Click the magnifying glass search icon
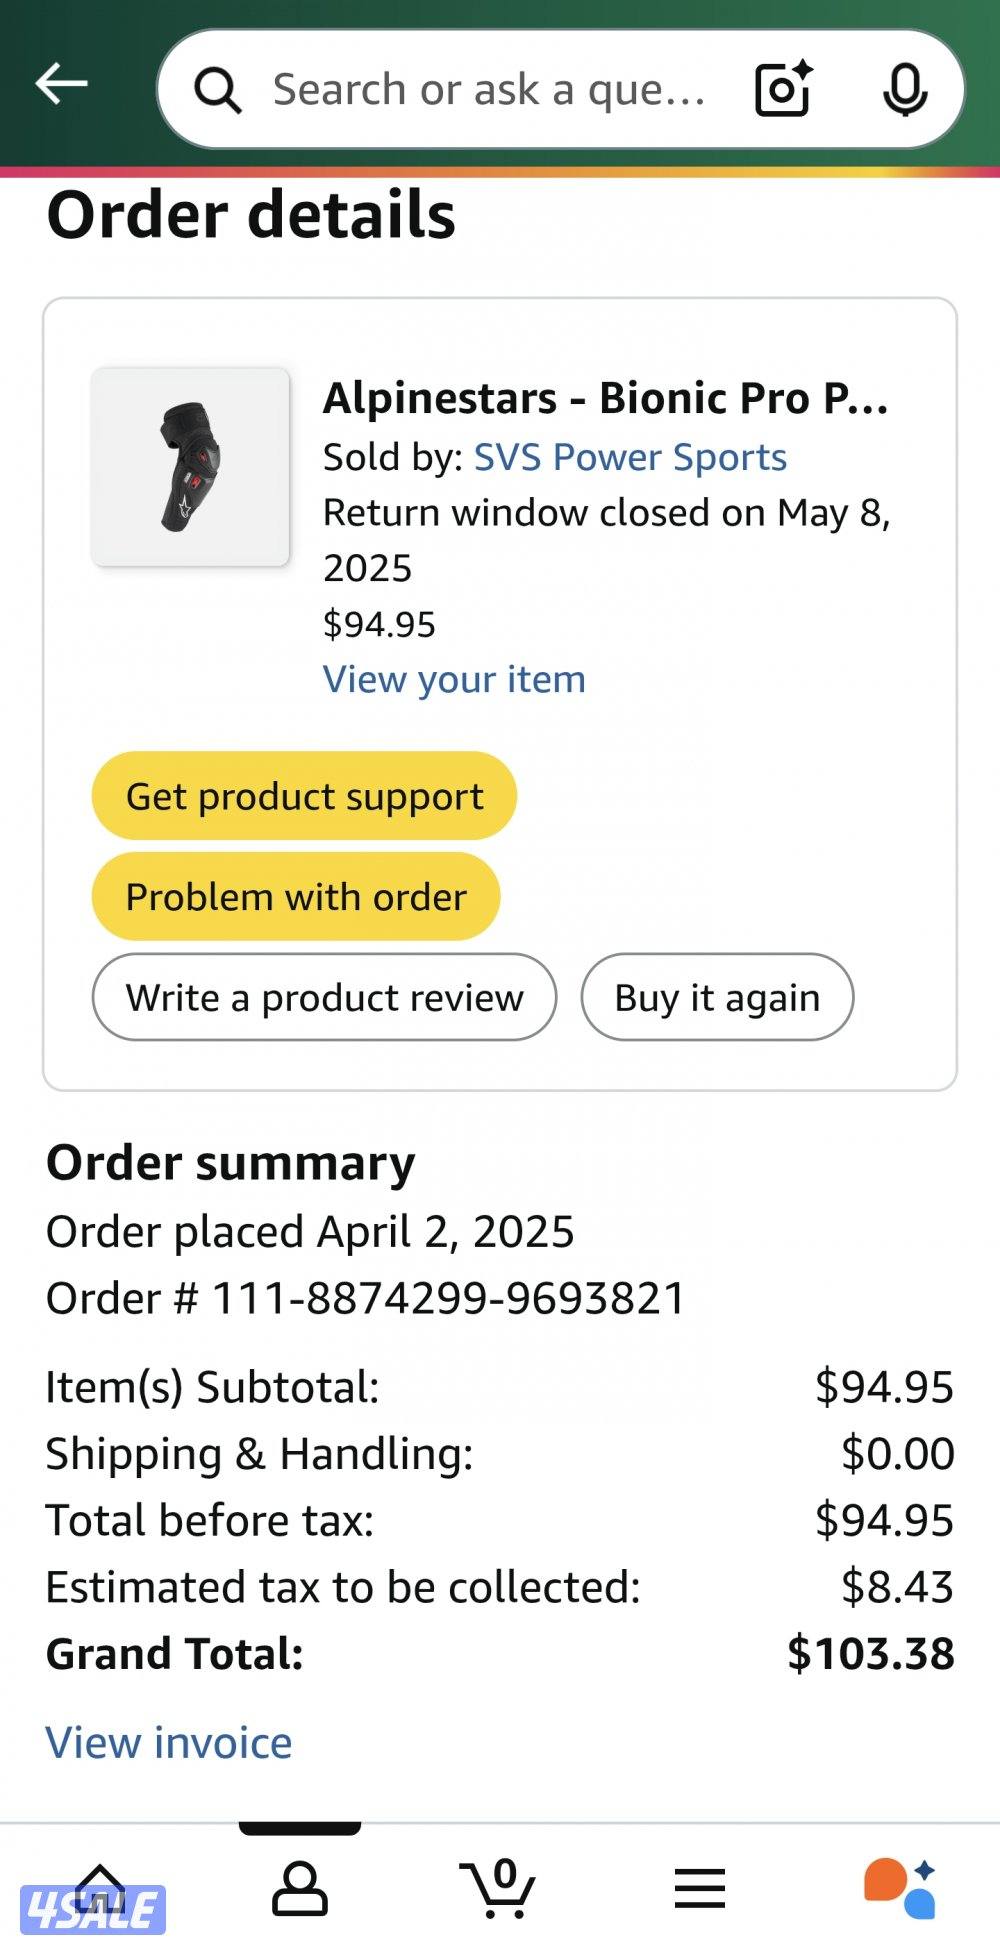 217,91
